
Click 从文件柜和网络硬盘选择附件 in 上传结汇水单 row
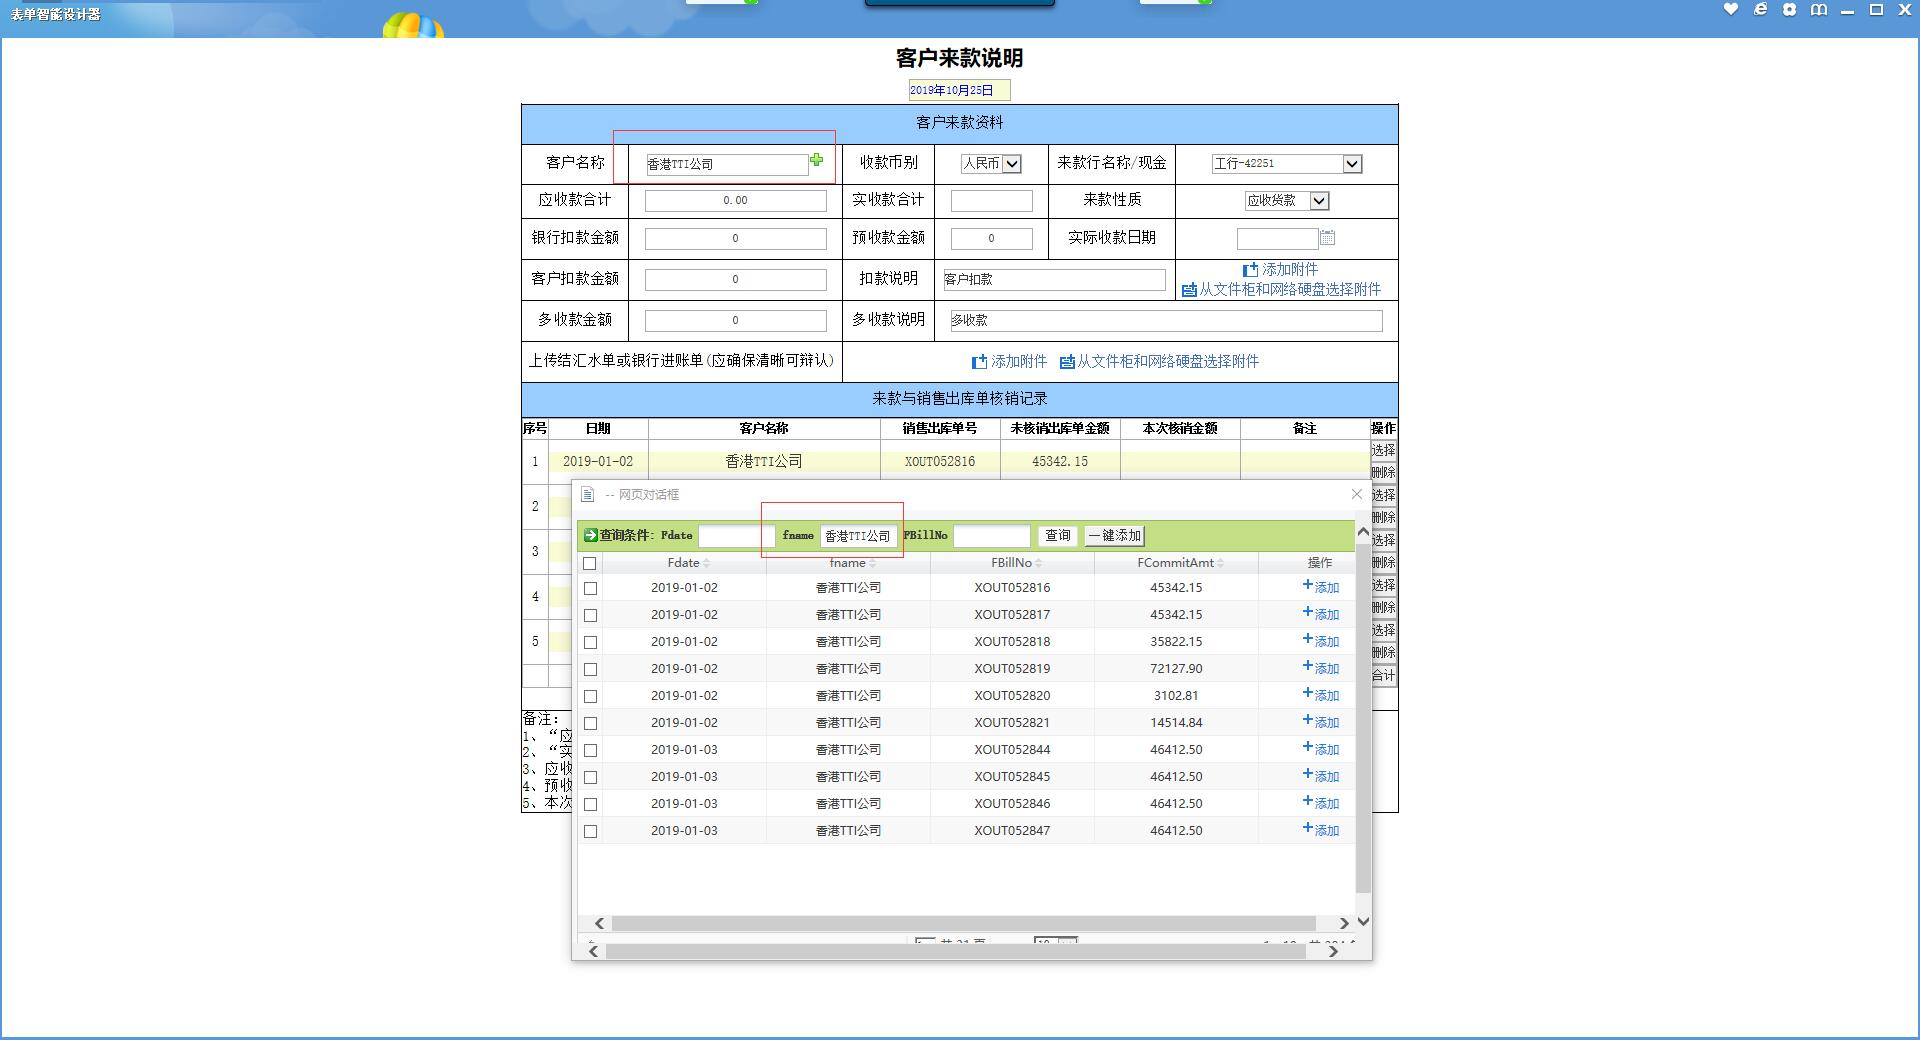[1159, 362]
